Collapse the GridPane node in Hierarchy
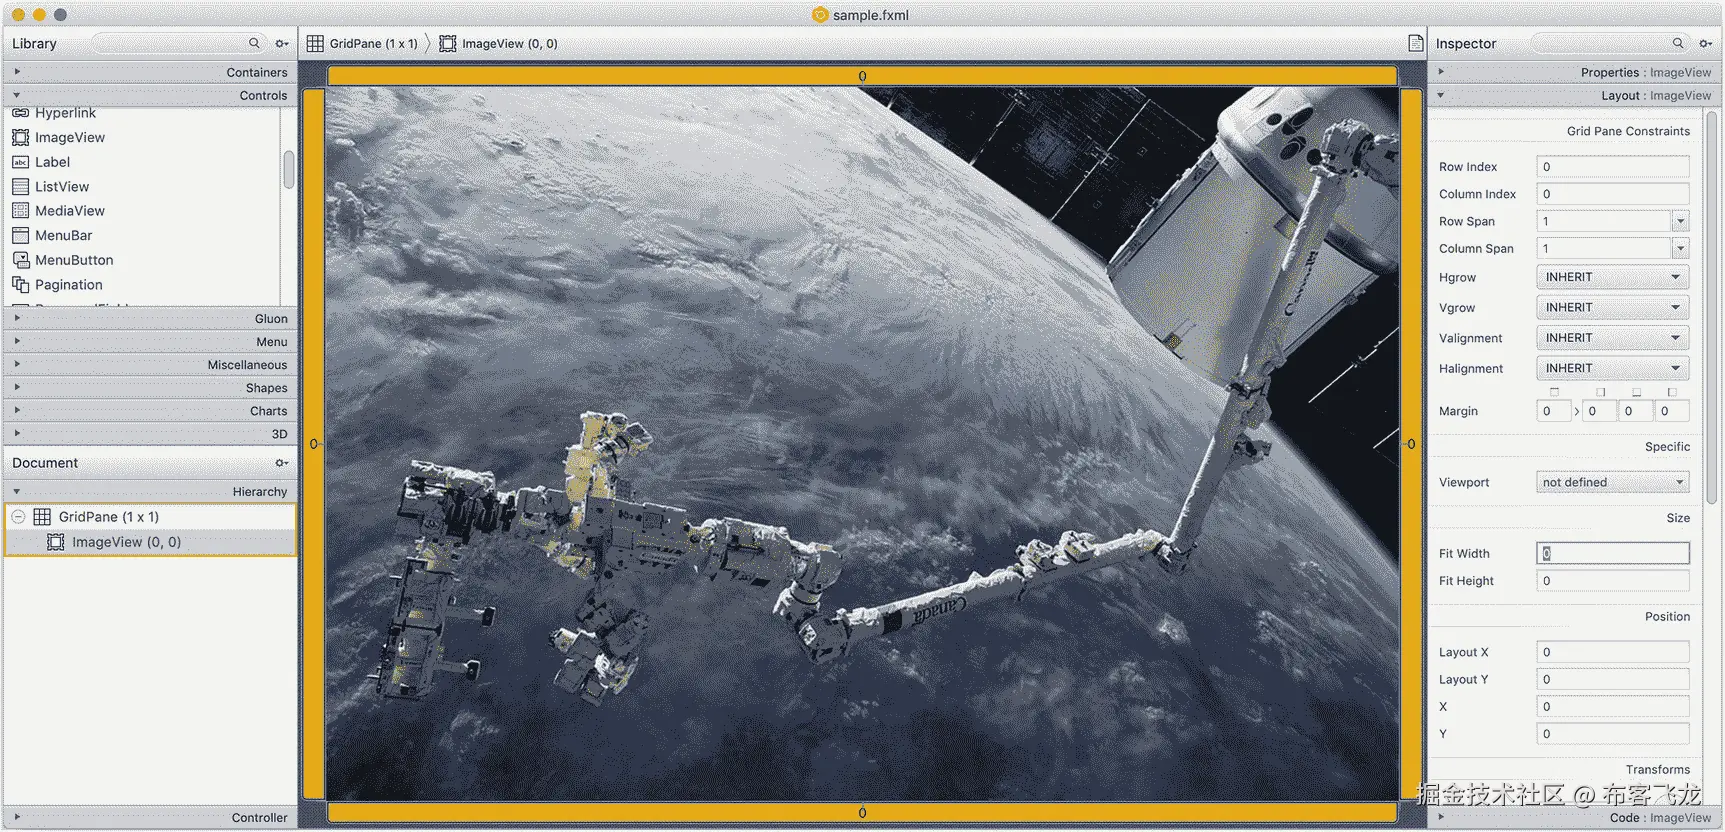 click(18, 517)
